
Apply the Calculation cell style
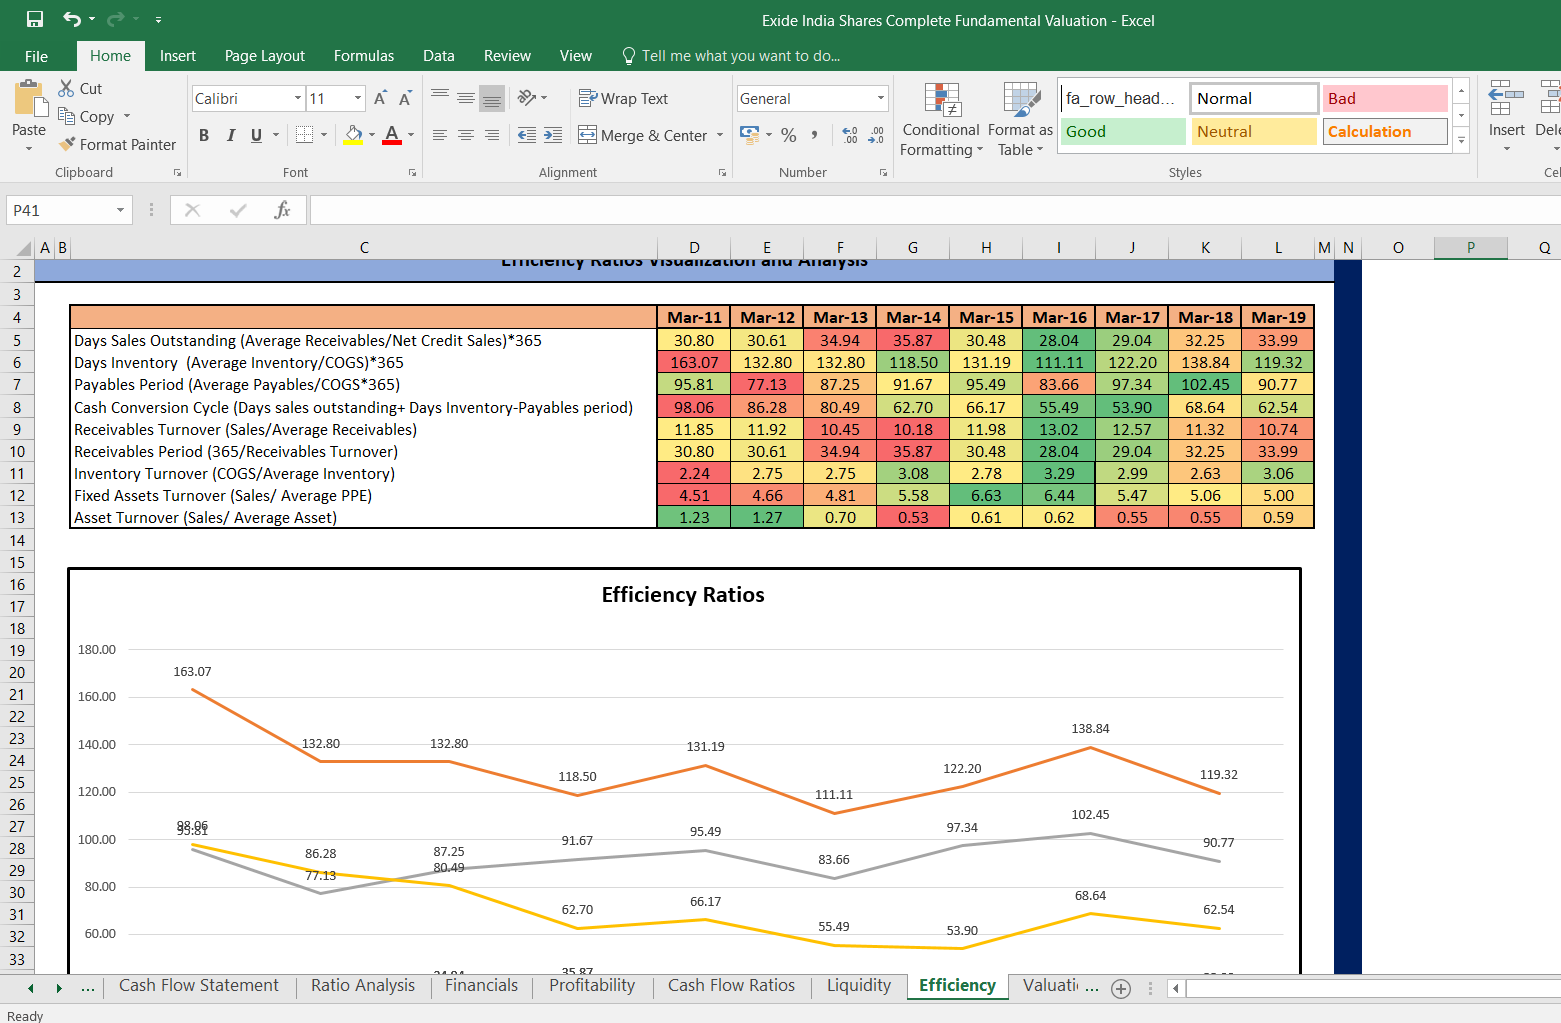click(1386, 131)
